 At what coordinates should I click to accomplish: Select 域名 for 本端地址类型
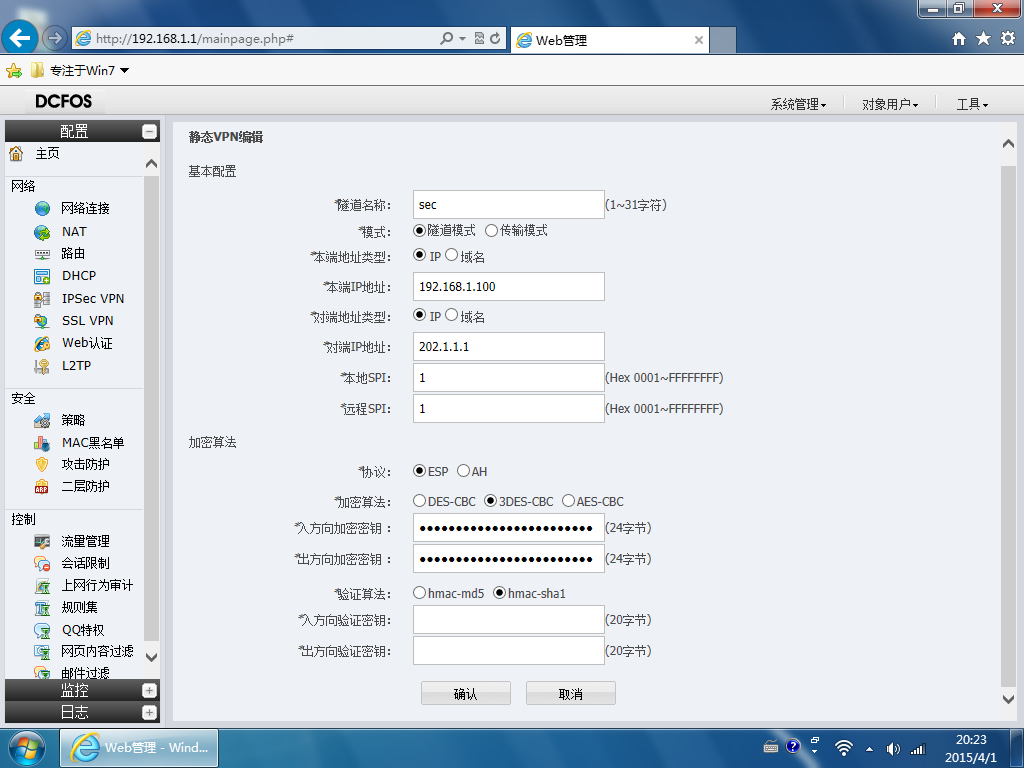451,255
